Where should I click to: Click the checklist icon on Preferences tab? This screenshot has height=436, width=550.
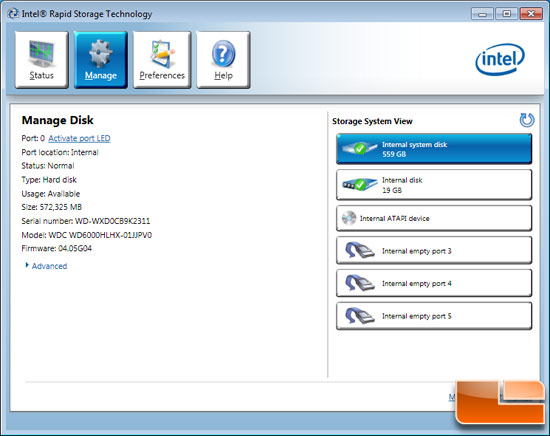[162, 53]
